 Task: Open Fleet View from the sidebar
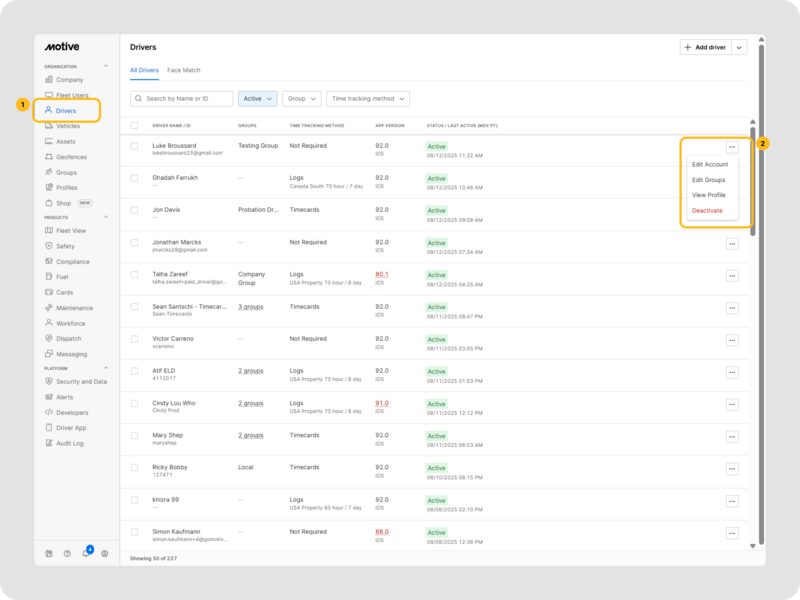coord(70,230)
